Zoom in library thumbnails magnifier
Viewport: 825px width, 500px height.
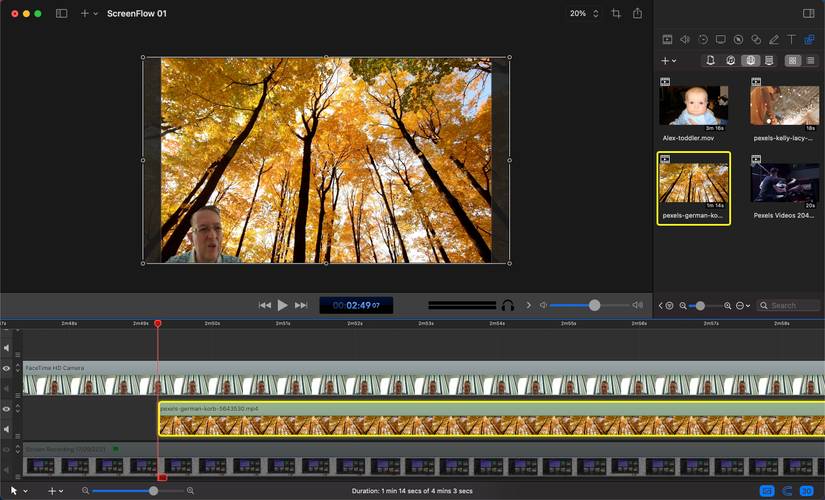tap(728, 305)
